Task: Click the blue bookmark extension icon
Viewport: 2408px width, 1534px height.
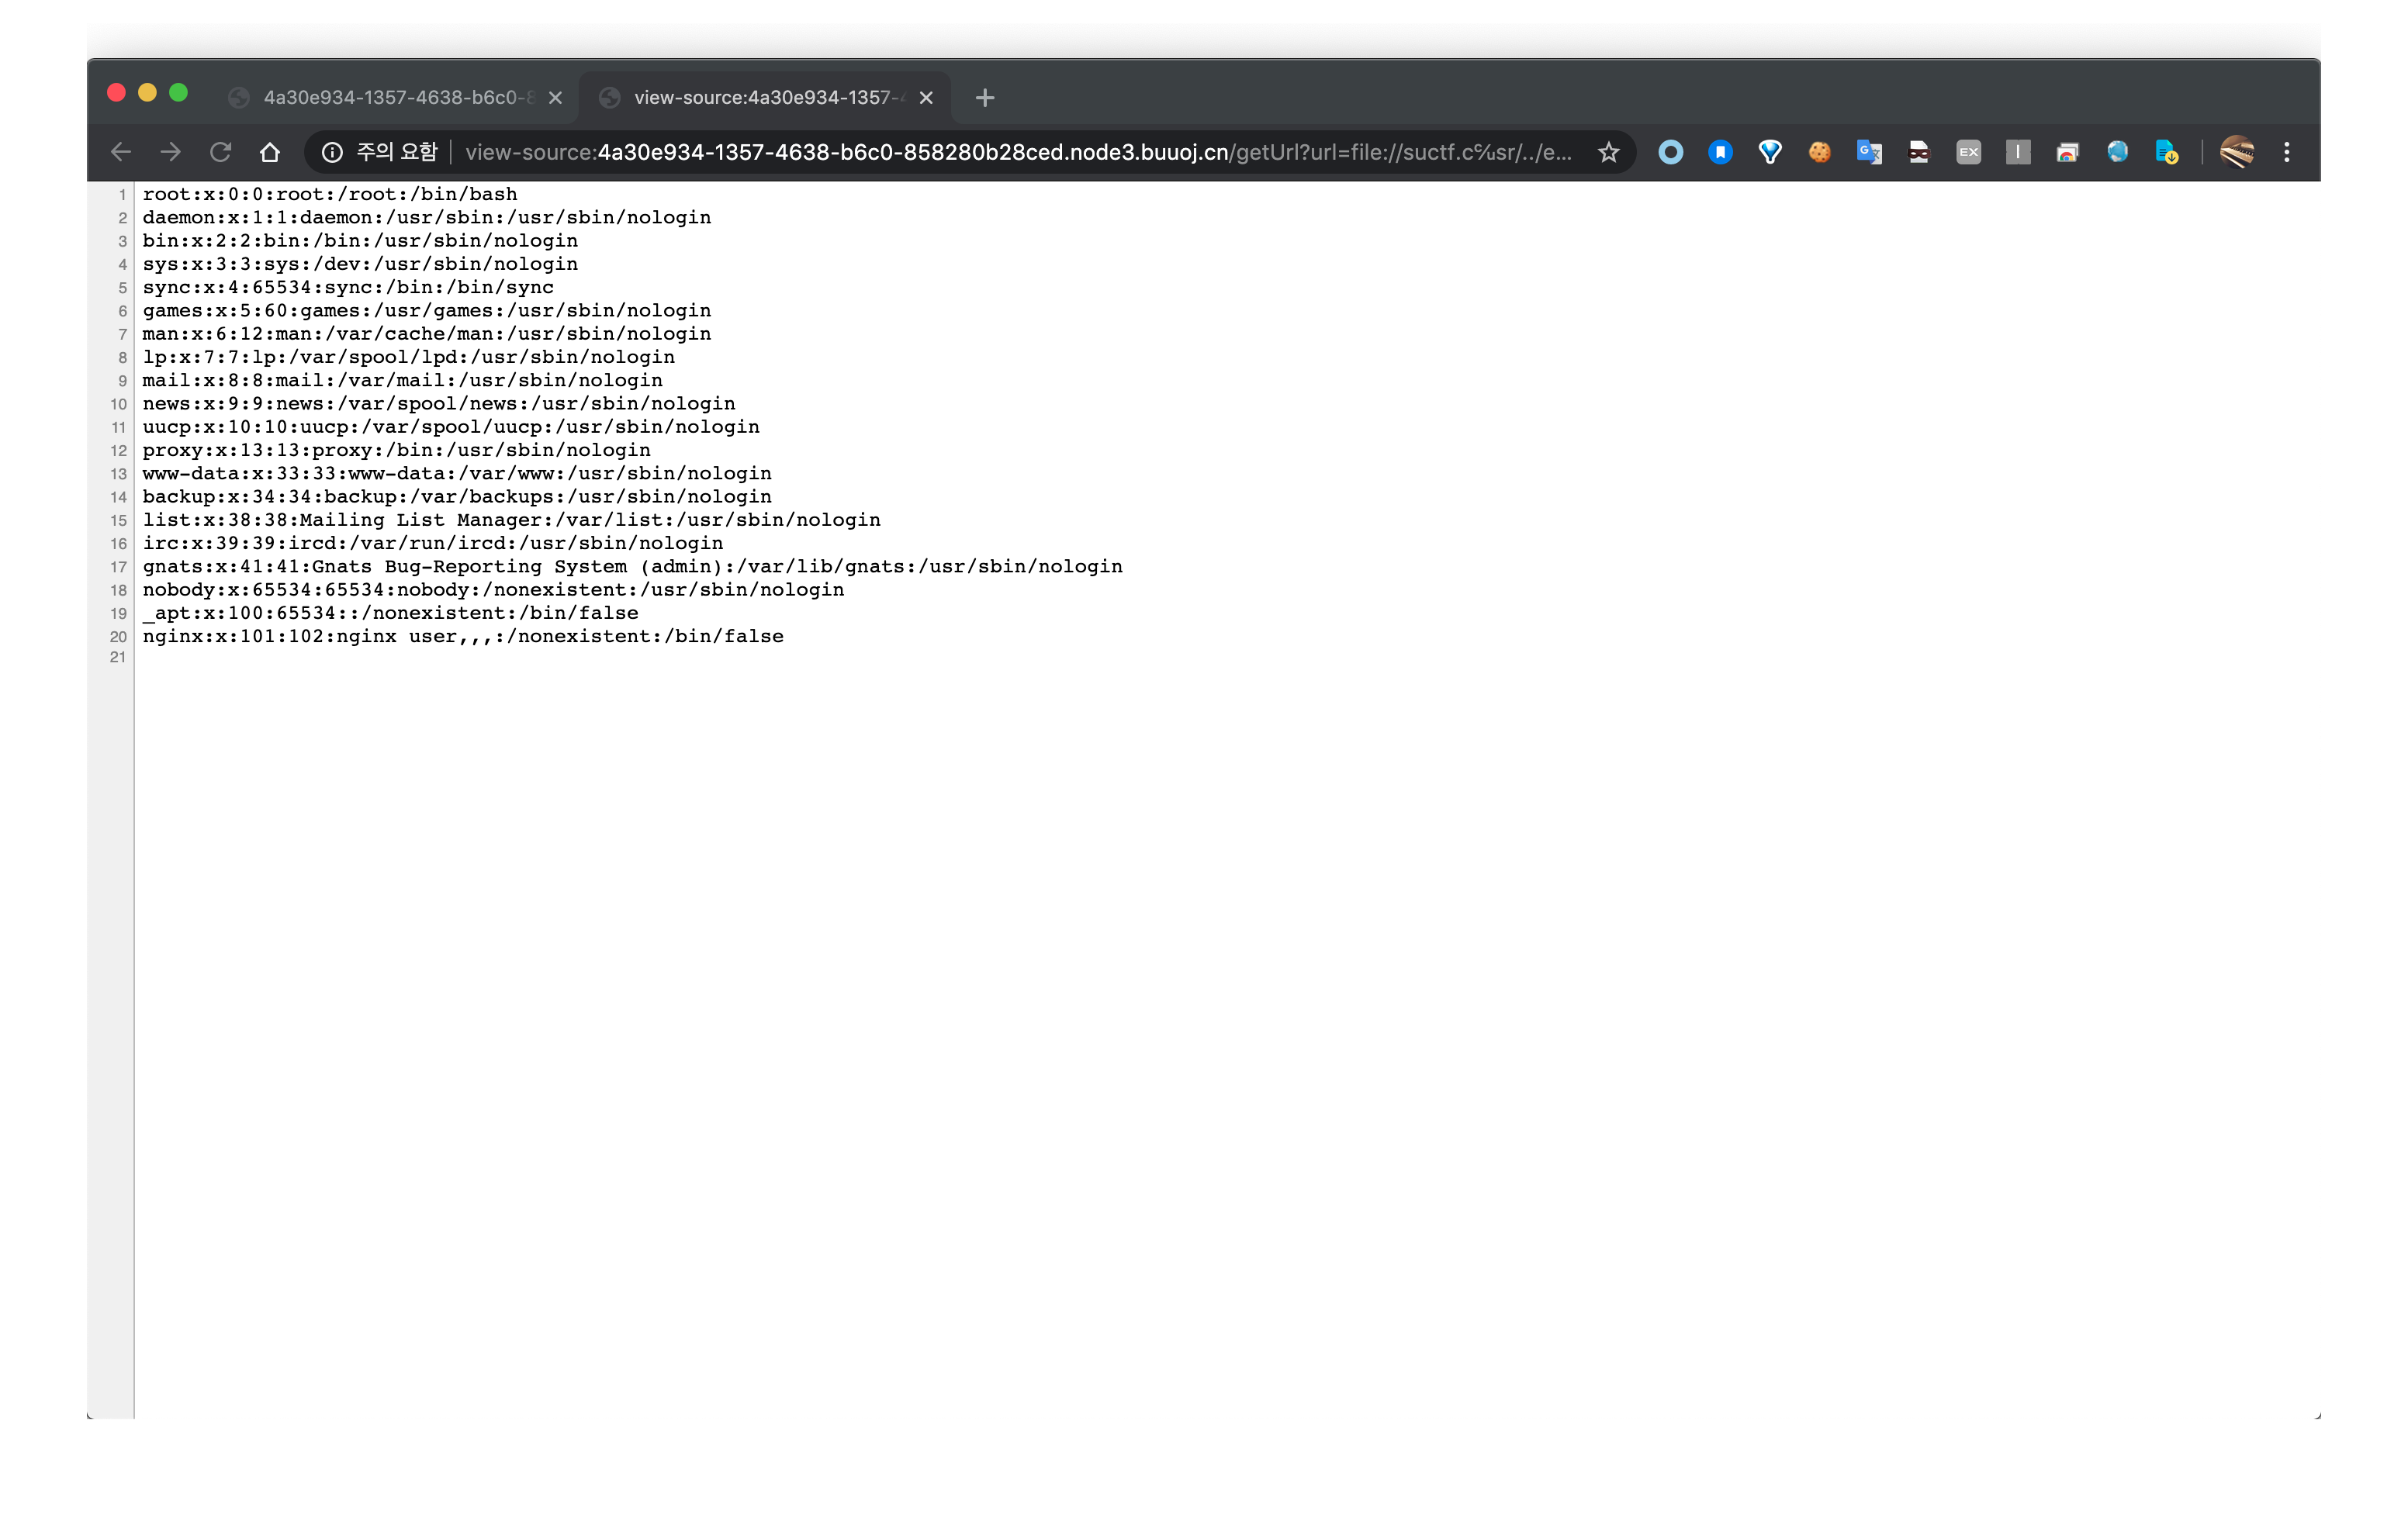Action: pyautogui.click(x=1720, y=152)
